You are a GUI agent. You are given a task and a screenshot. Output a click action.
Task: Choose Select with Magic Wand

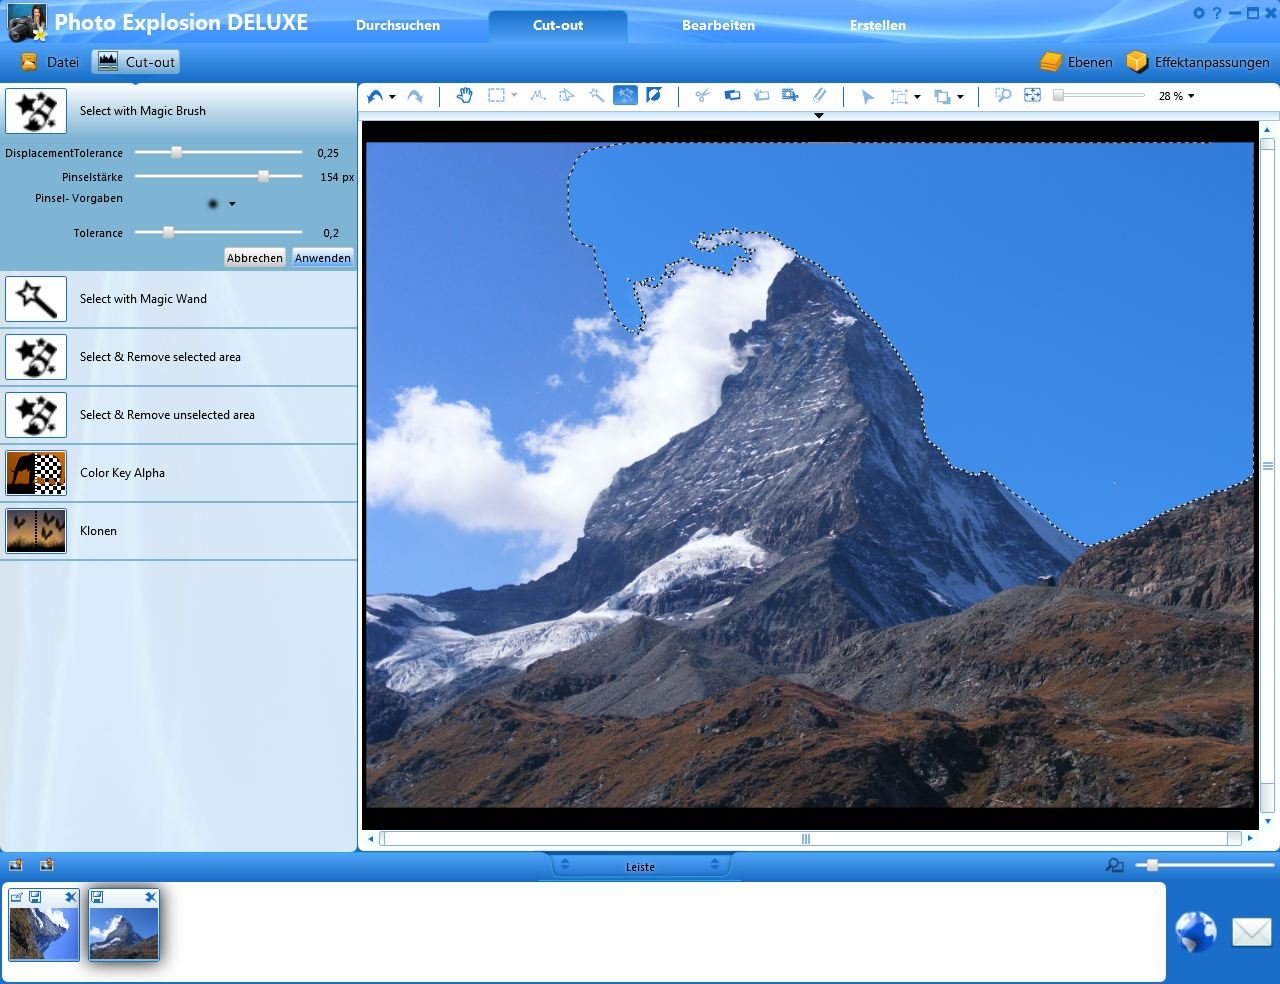pos(178,299)
